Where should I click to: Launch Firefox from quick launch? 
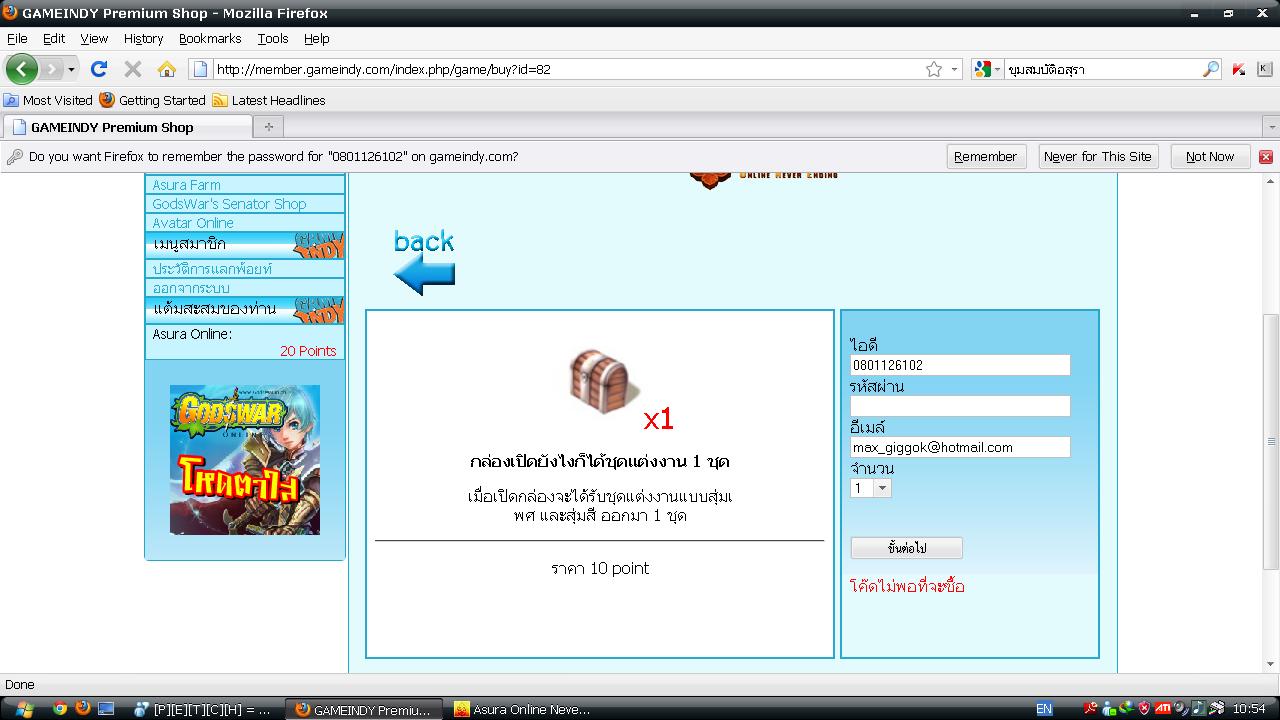pyautogui.click(x=82, y=709)
